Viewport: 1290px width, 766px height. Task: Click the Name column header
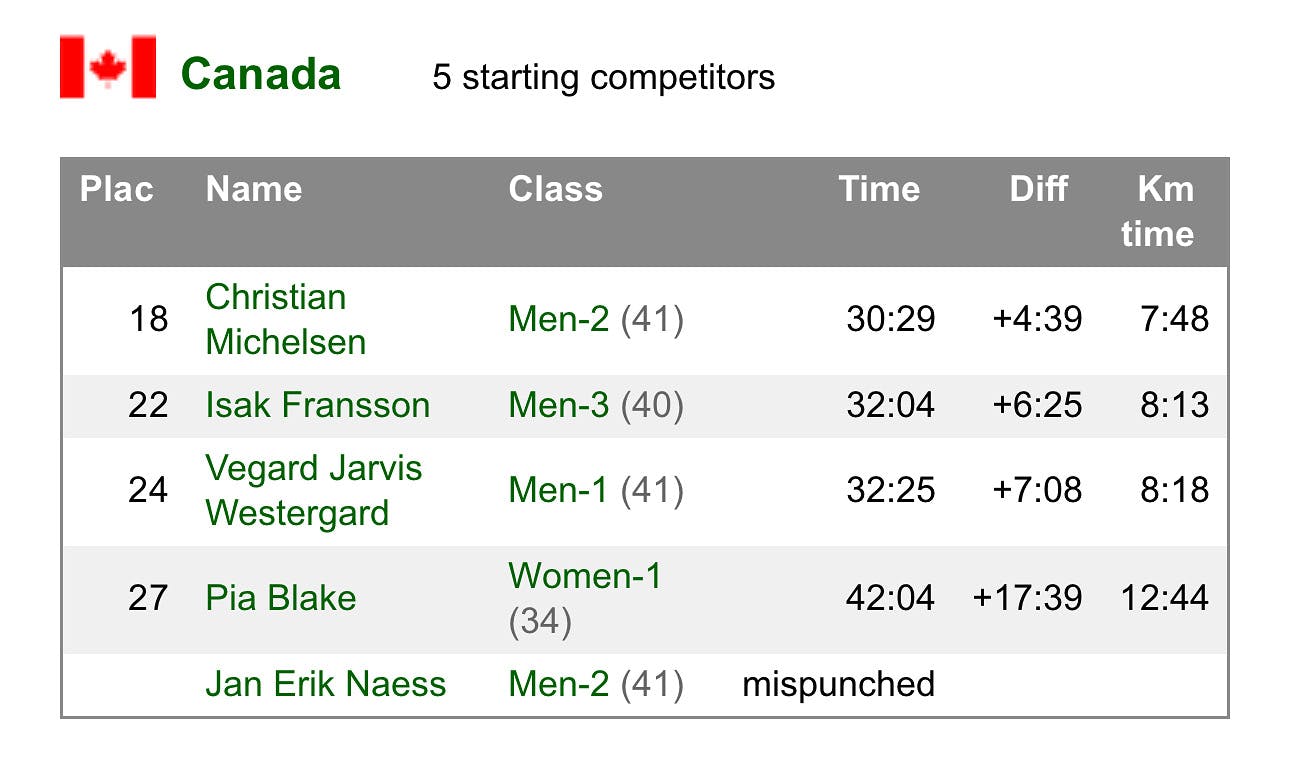254,189
